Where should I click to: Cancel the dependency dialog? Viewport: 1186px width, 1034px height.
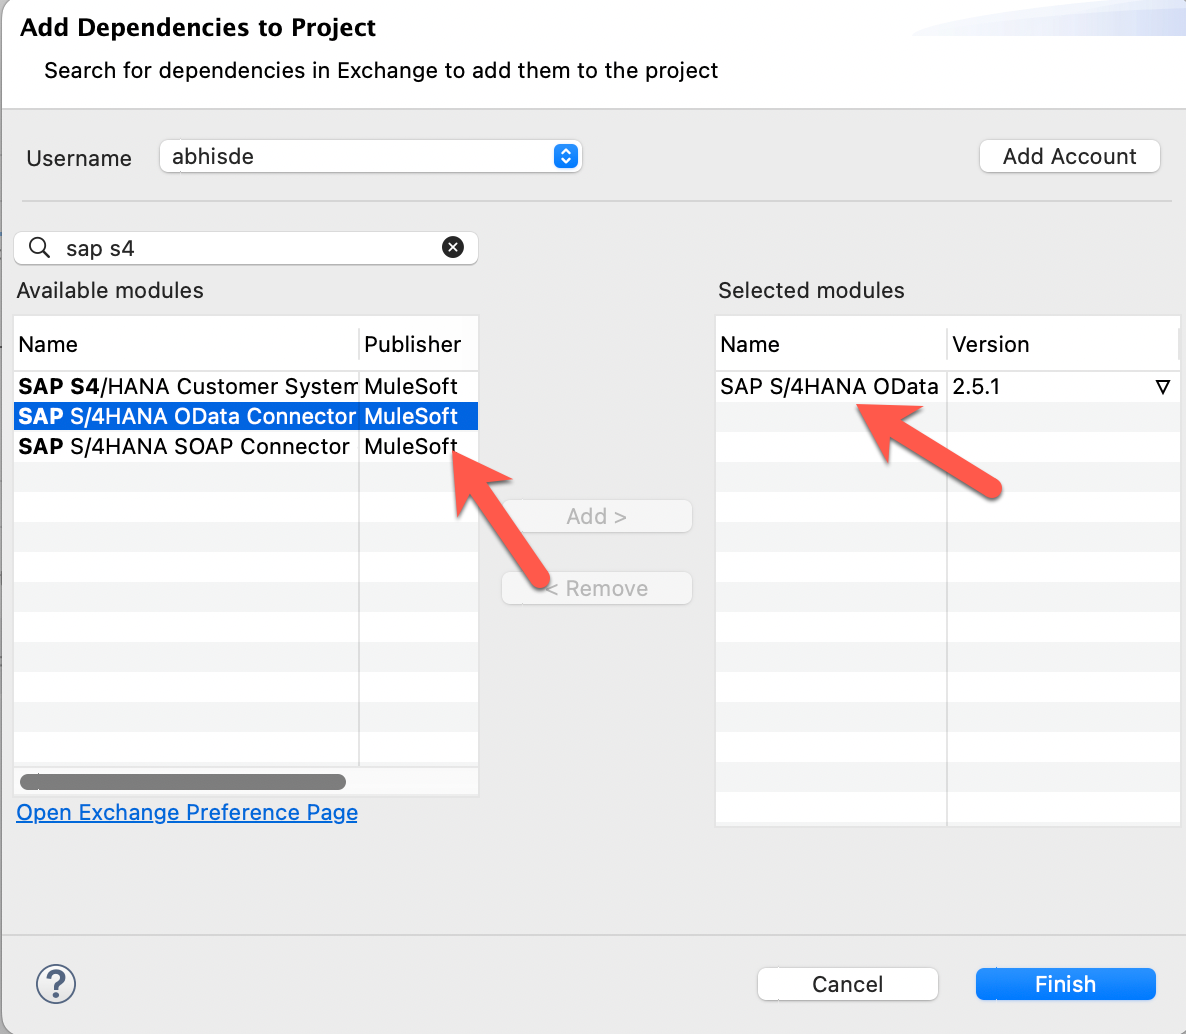(x=848, y=984)
